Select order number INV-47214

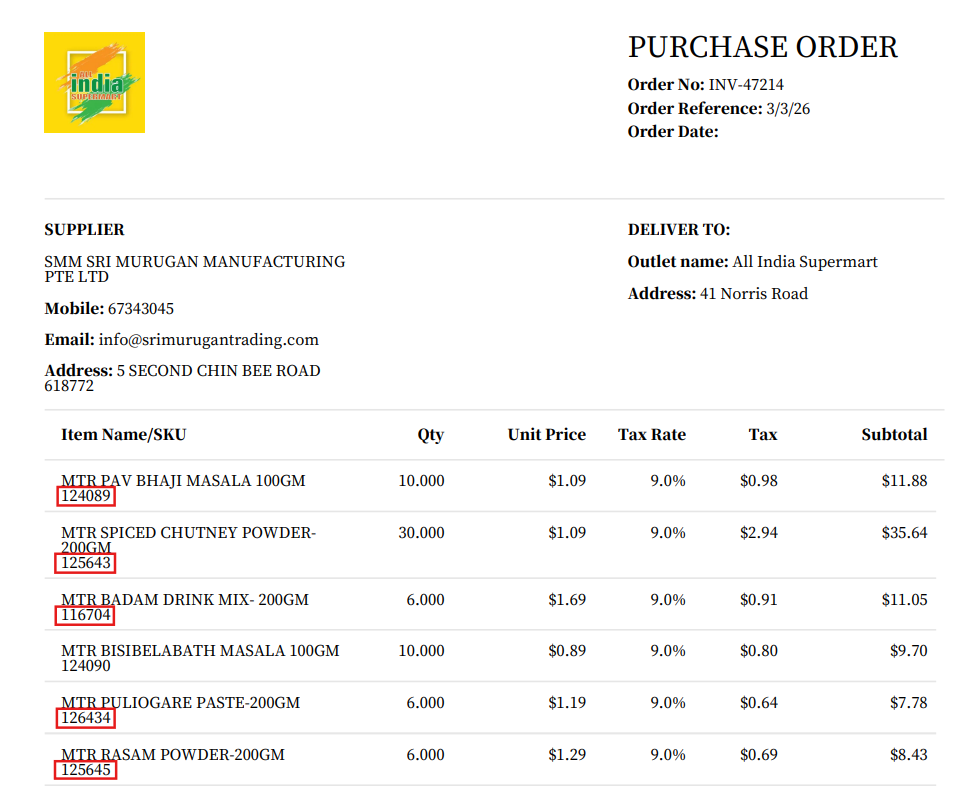coord(746,85)
